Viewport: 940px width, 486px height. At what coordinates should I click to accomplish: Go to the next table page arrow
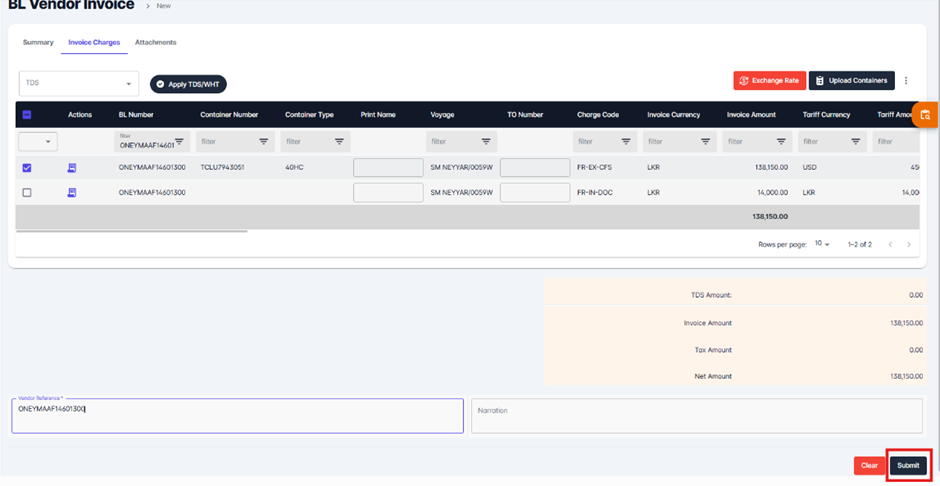[x=908, y=244]
